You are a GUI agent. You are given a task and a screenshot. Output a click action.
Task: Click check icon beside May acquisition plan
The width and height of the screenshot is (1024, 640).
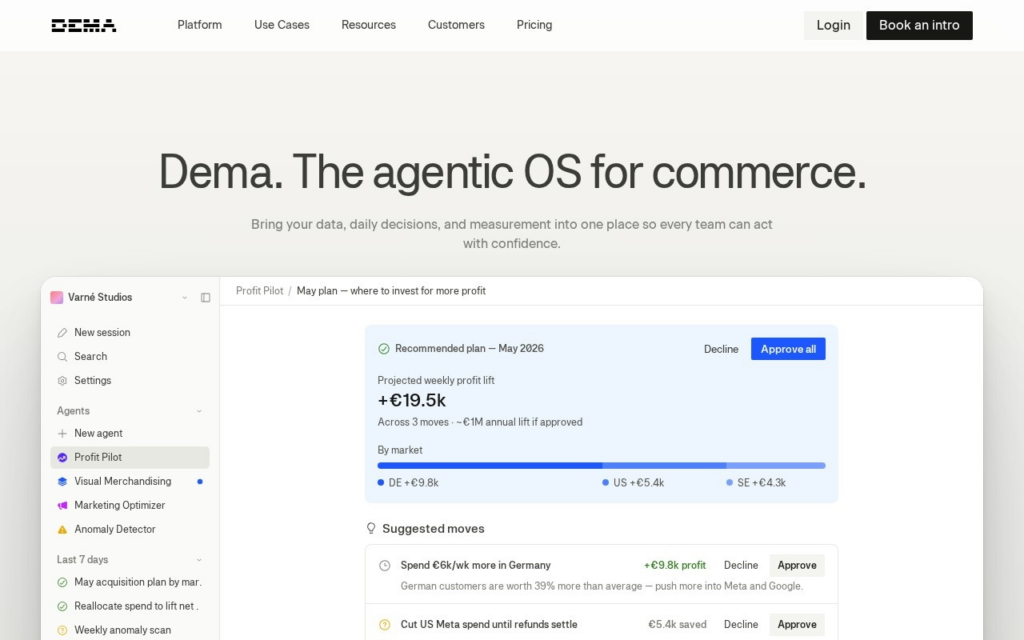pos(62,583)
